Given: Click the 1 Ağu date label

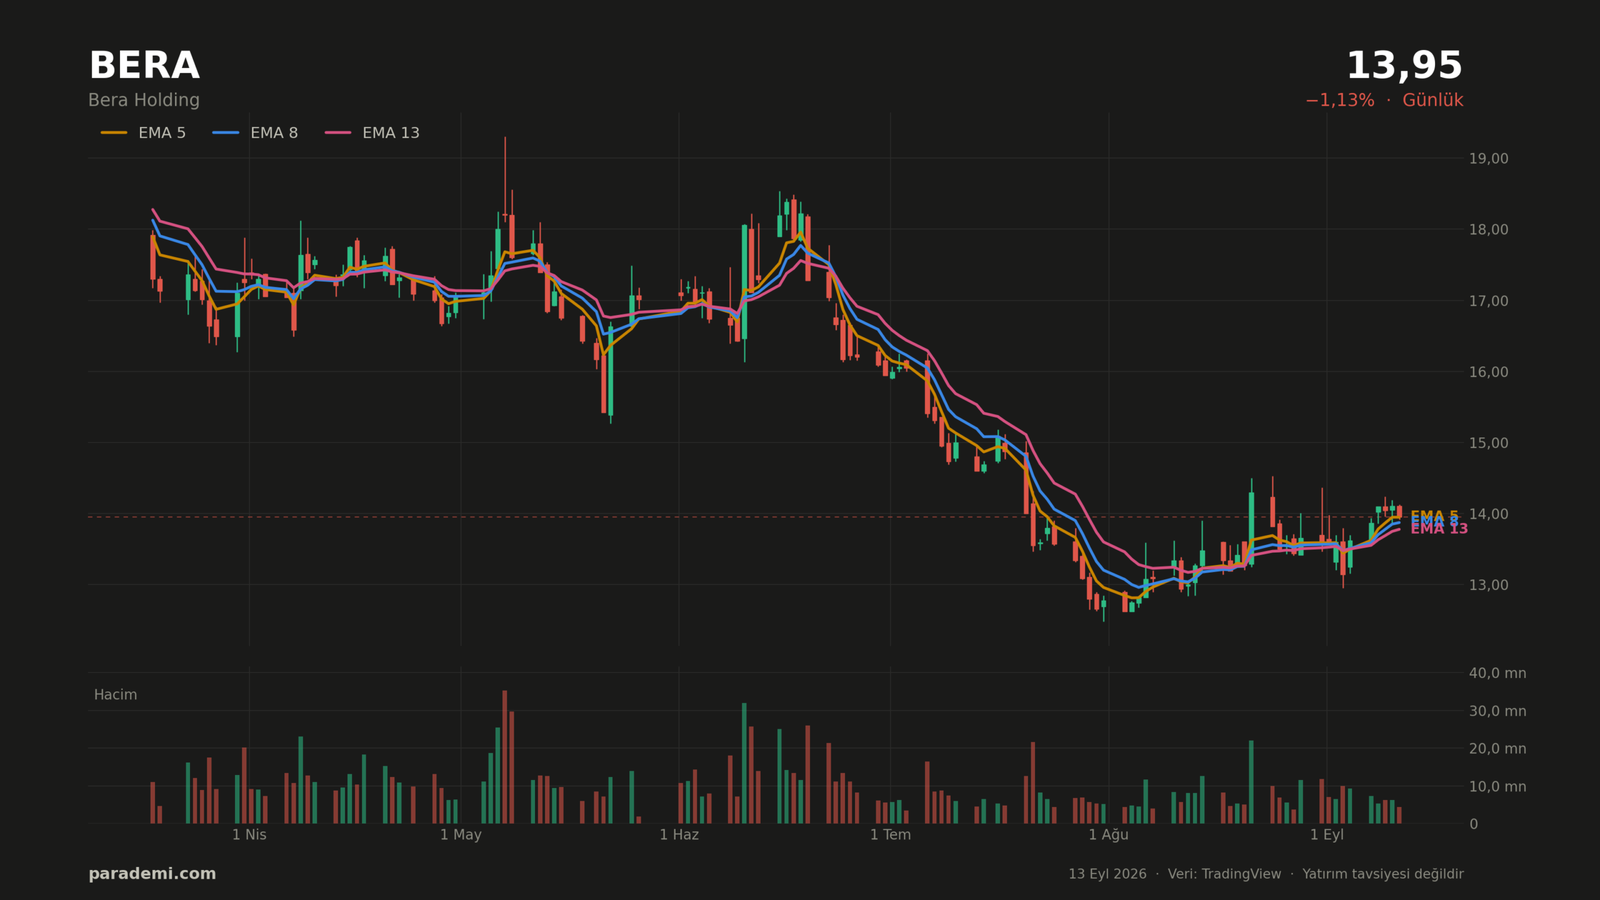Looking at the screenshot, I should [1108, 835].
